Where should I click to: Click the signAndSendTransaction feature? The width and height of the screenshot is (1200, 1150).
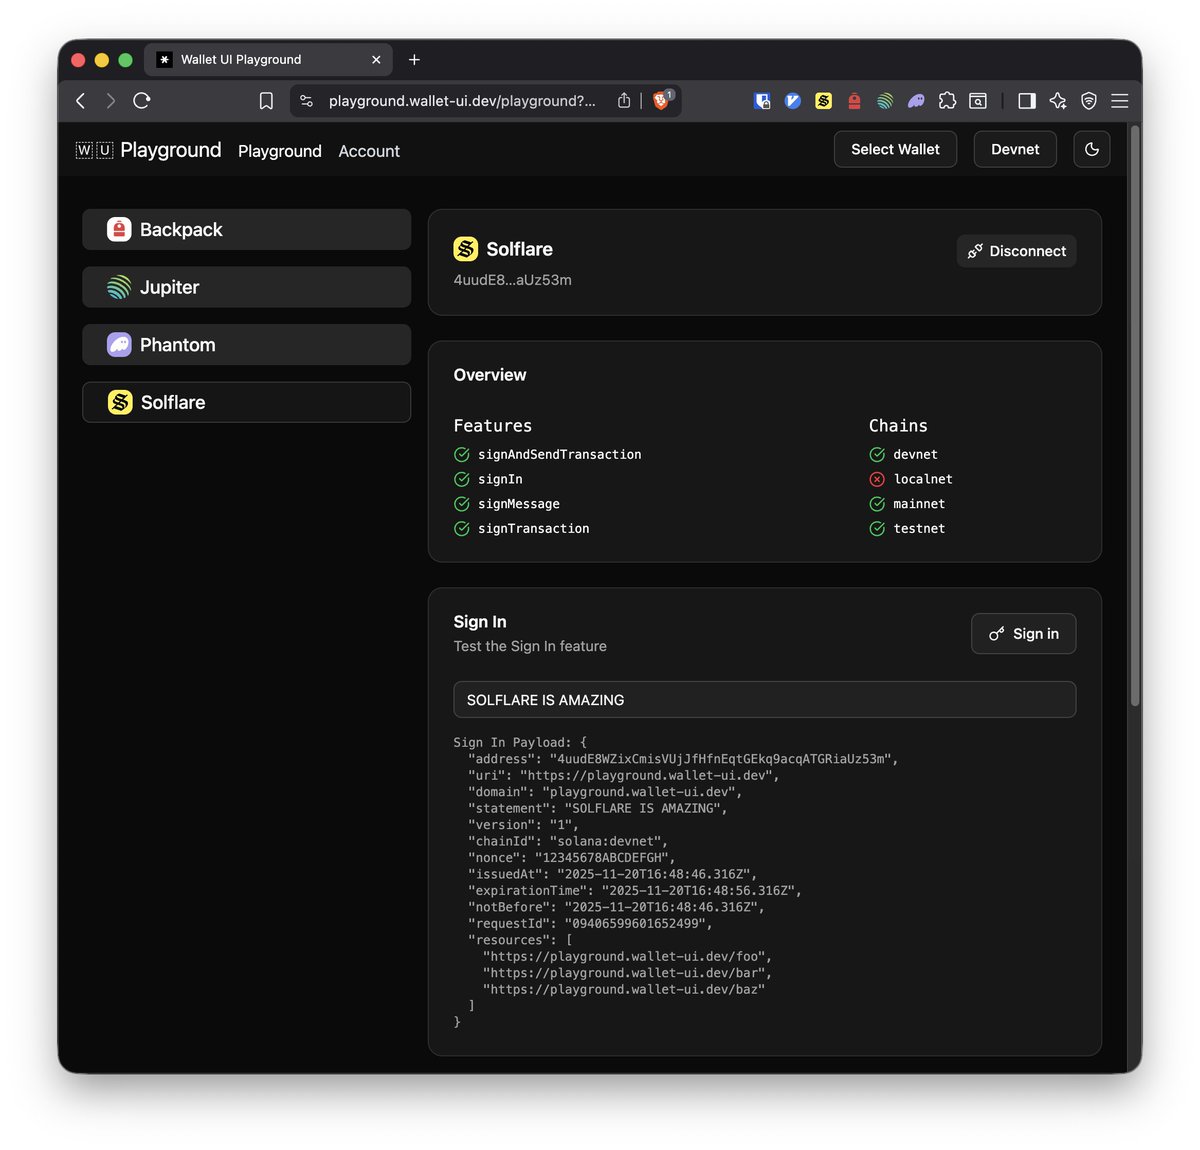[548, 455]
